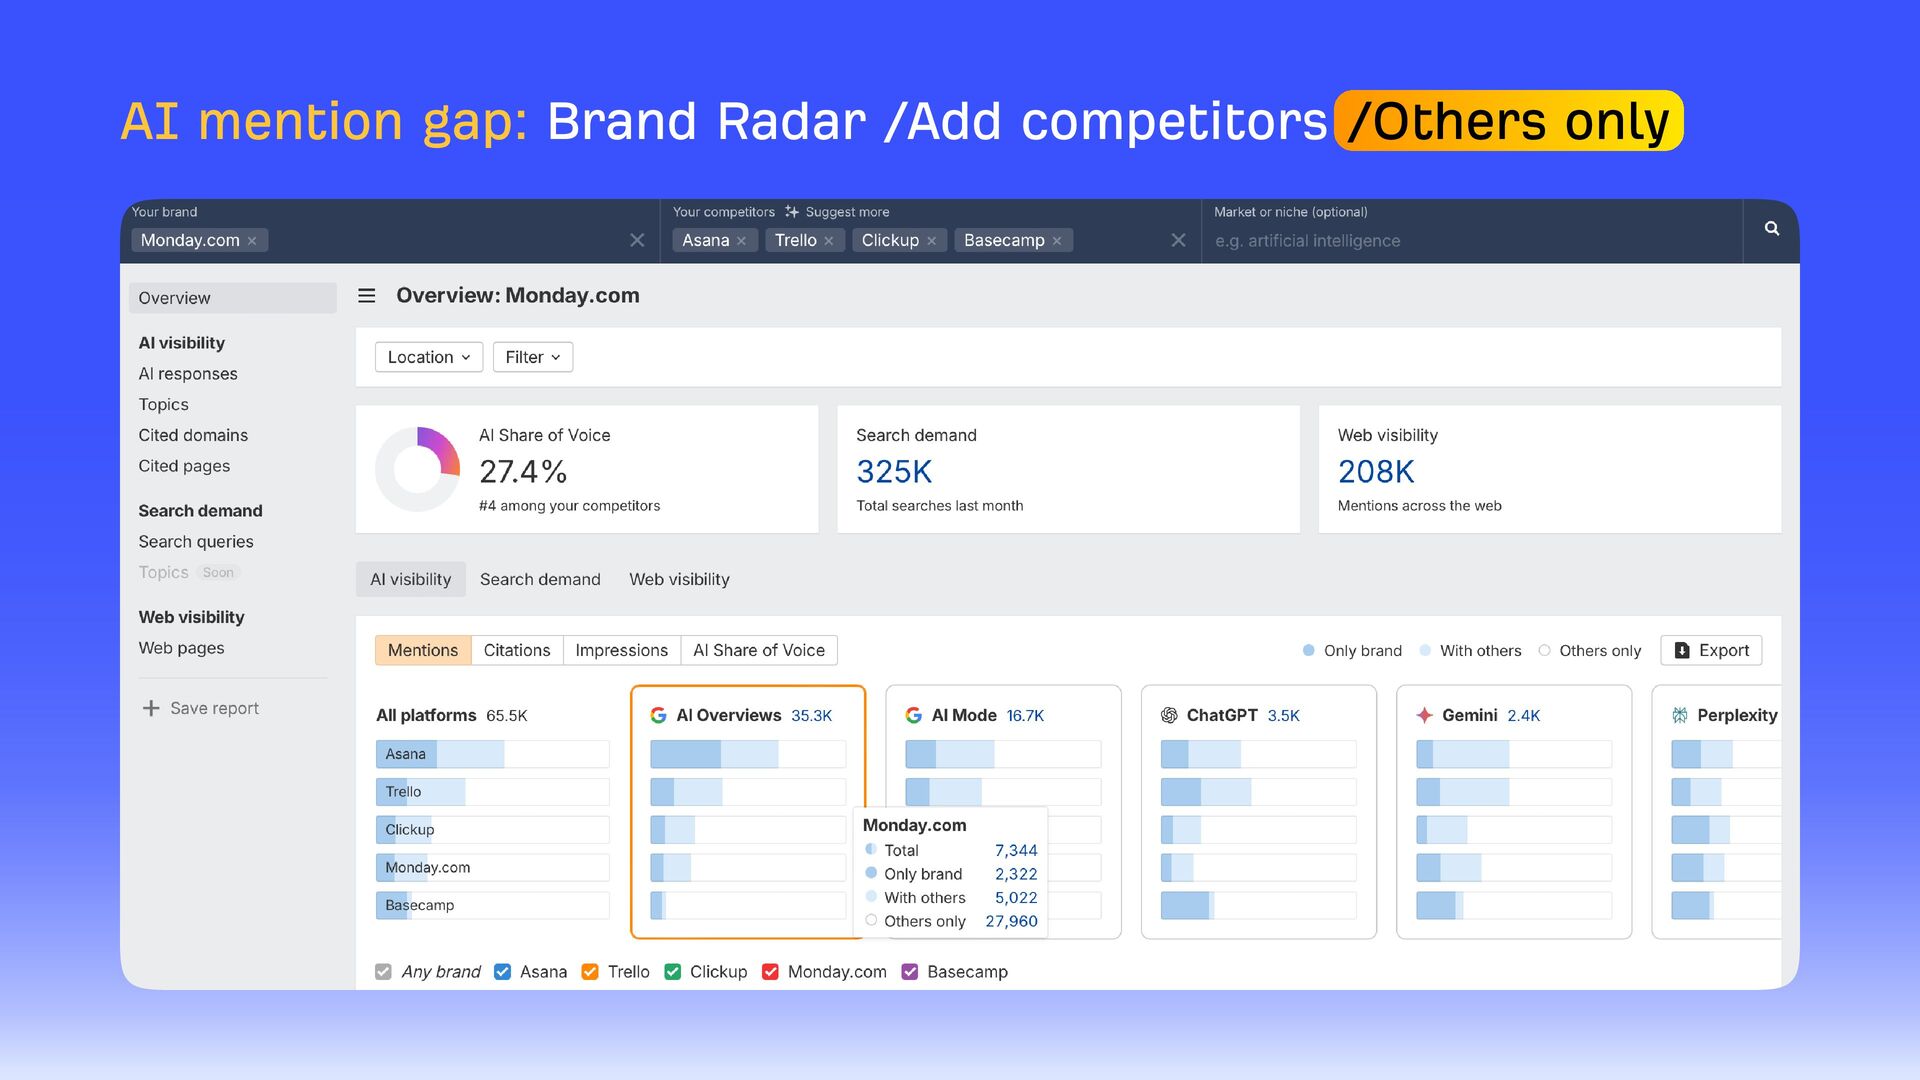
Task: Click the AI Share of Voice donut chart
Action: (x=418, y=469)
